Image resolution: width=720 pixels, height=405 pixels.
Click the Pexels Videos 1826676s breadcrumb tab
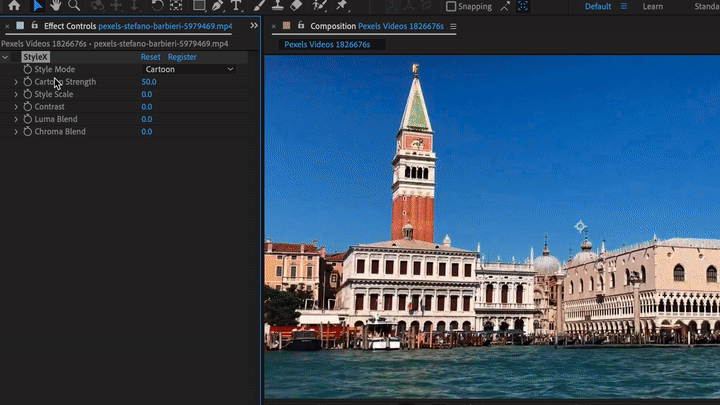coord(327,45)
